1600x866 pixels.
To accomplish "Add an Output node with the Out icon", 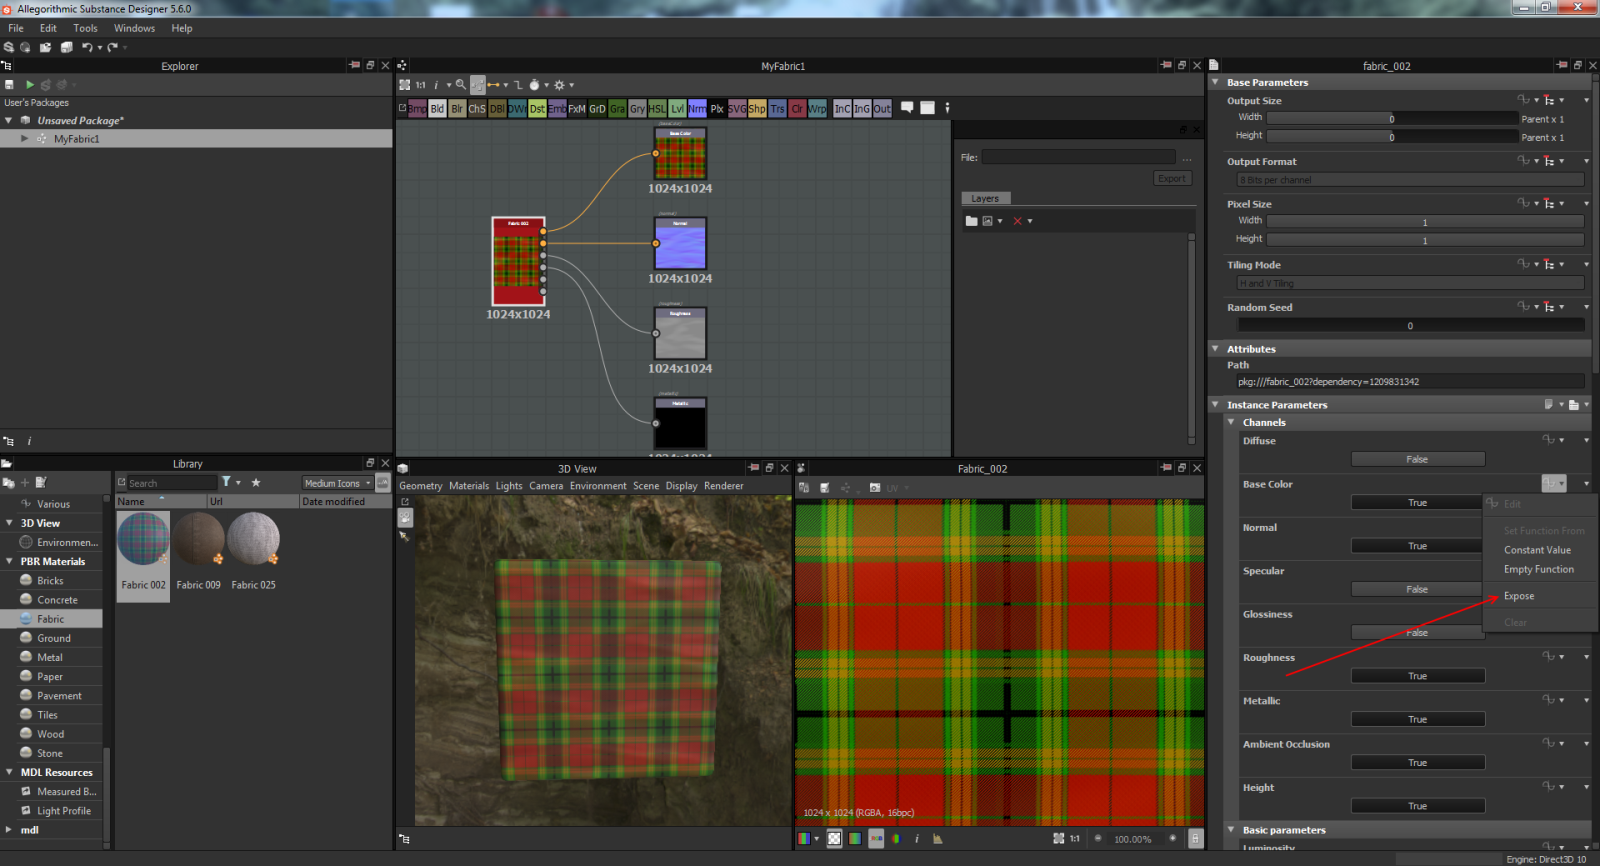I will (882, 108).
